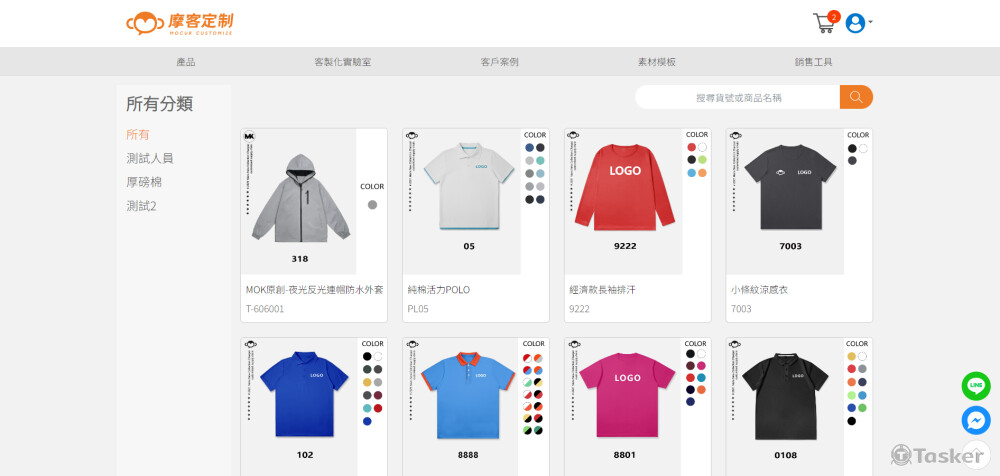Image resolution: width=1000 pixels, height=476 pixels.
Task: Focus the product search input field
Action: tap(738, 97)
